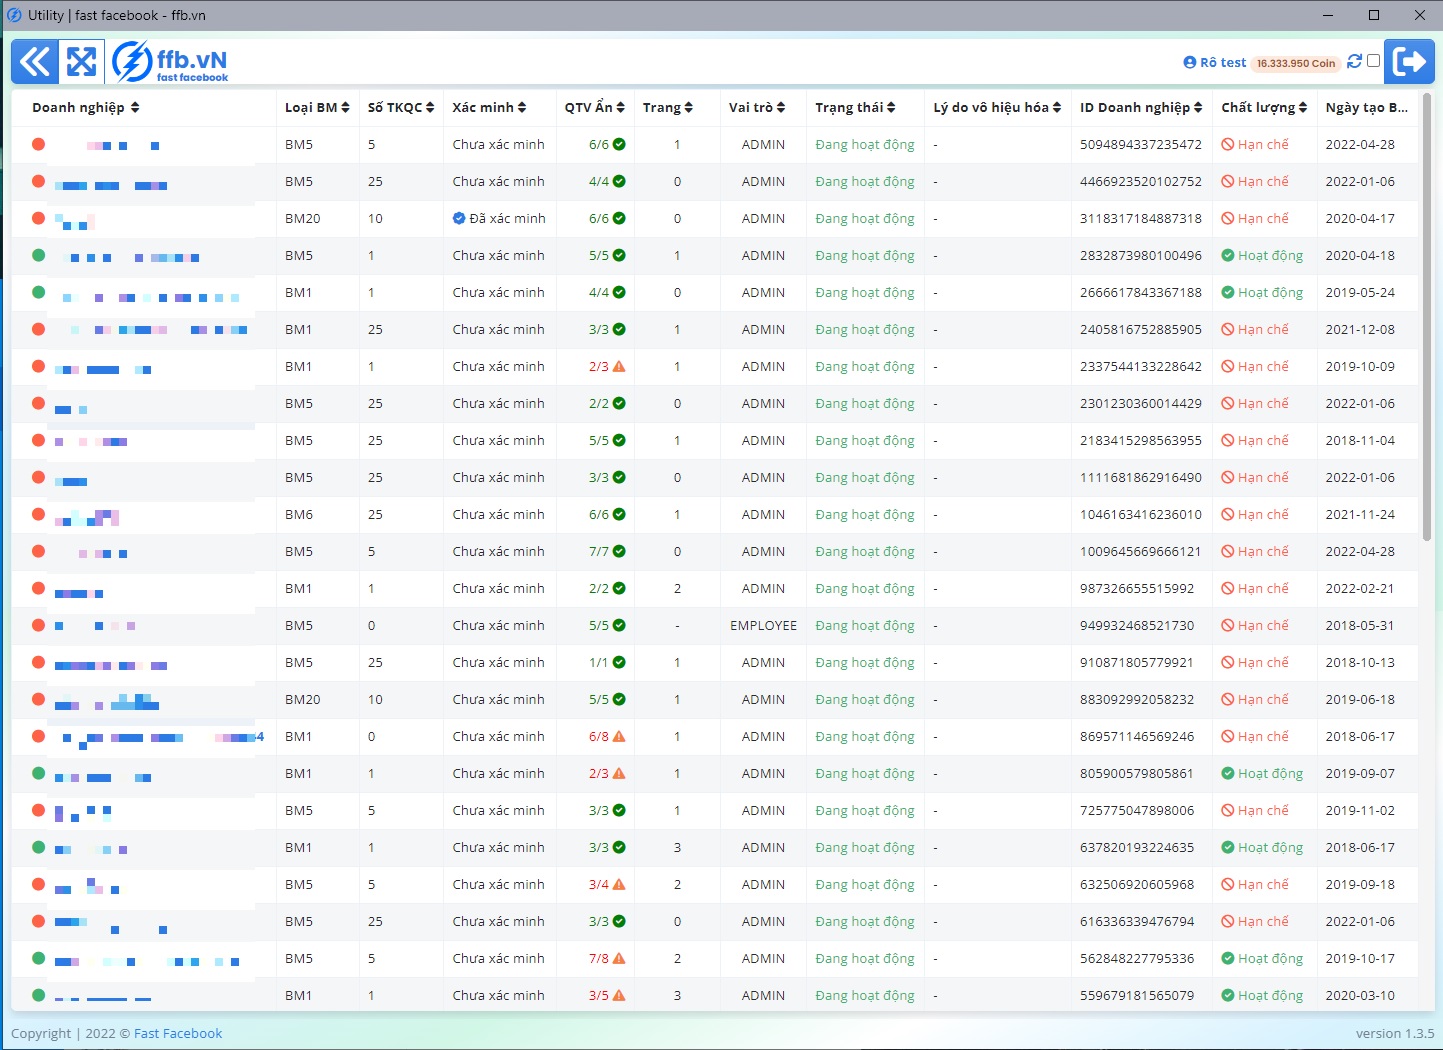Click Hoạt động check icon for ID 559679181565079

[1227, 995]
